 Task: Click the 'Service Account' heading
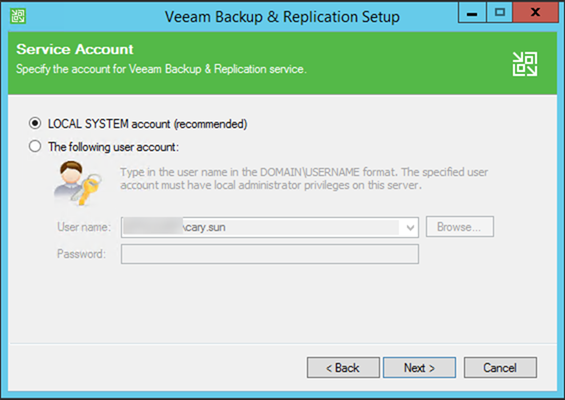click(x=75, y=49)
